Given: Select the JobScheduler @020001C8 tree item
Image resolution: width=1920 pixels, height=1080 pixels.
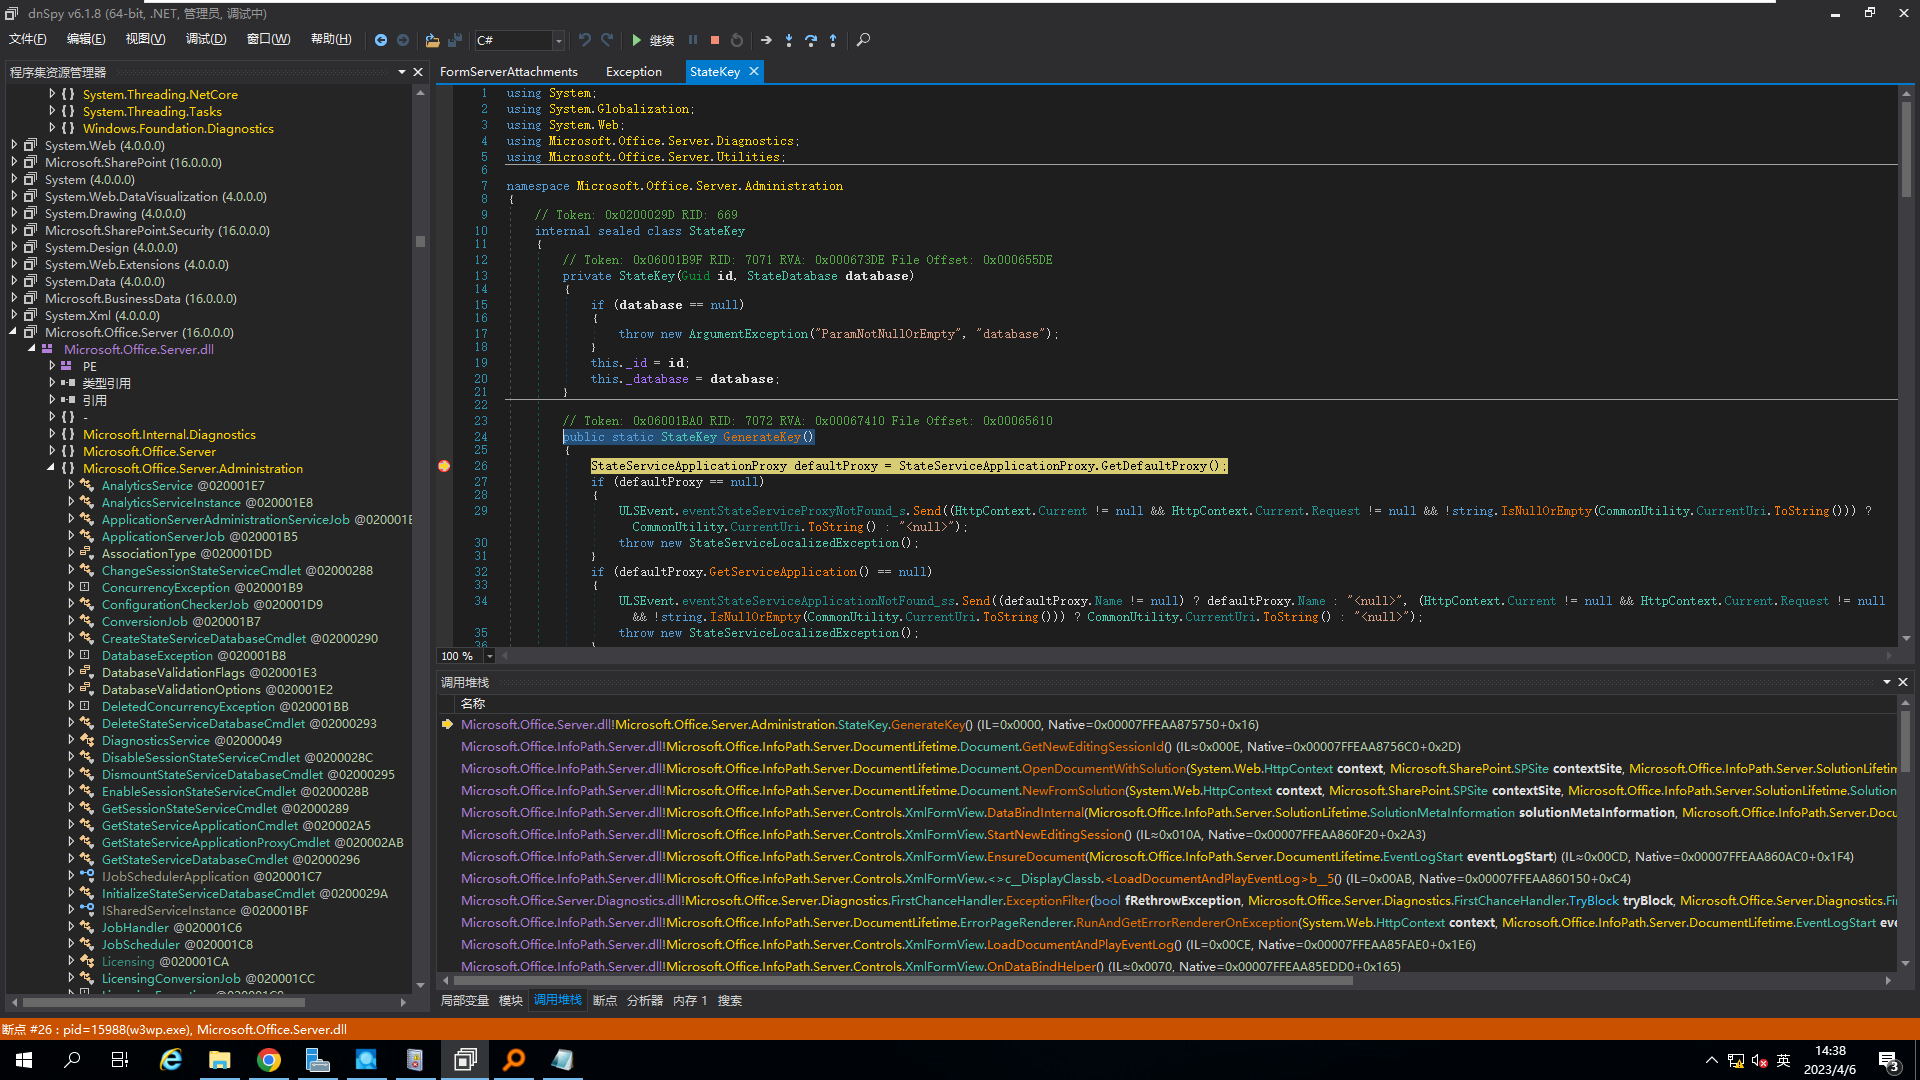Looking at the screenshot, I should [x=177, y=944].
